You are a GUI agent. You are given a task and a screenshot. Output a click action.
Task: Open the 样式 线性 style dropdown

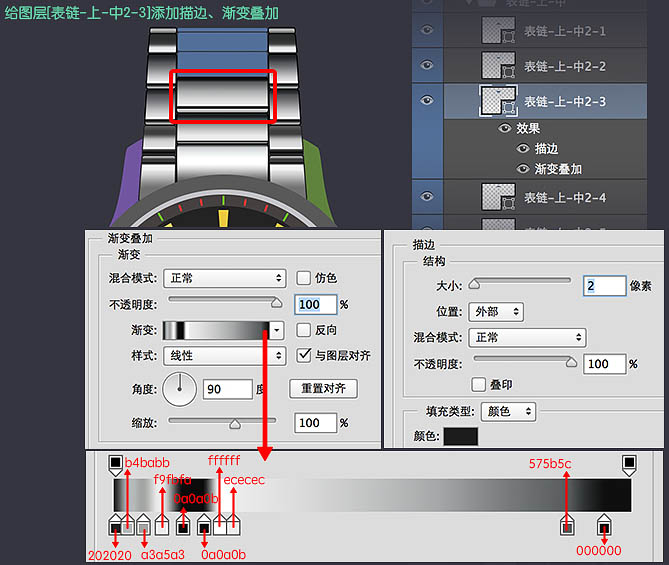[x=224, y=355]
